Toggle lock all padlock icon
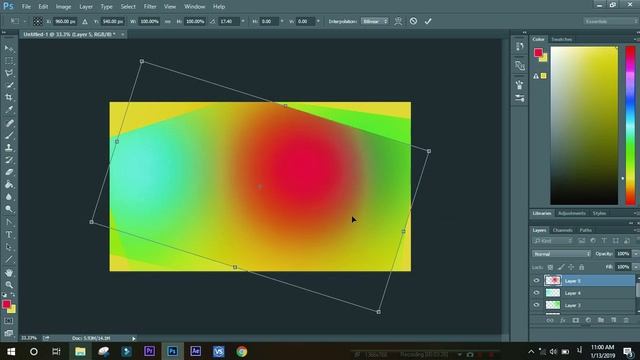Viewport: 640px width, 360px height. click(582, 267)
